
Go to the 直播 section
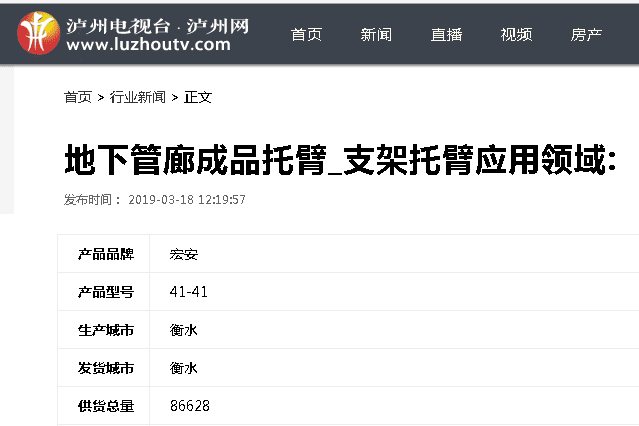click(x=446, y=35)
